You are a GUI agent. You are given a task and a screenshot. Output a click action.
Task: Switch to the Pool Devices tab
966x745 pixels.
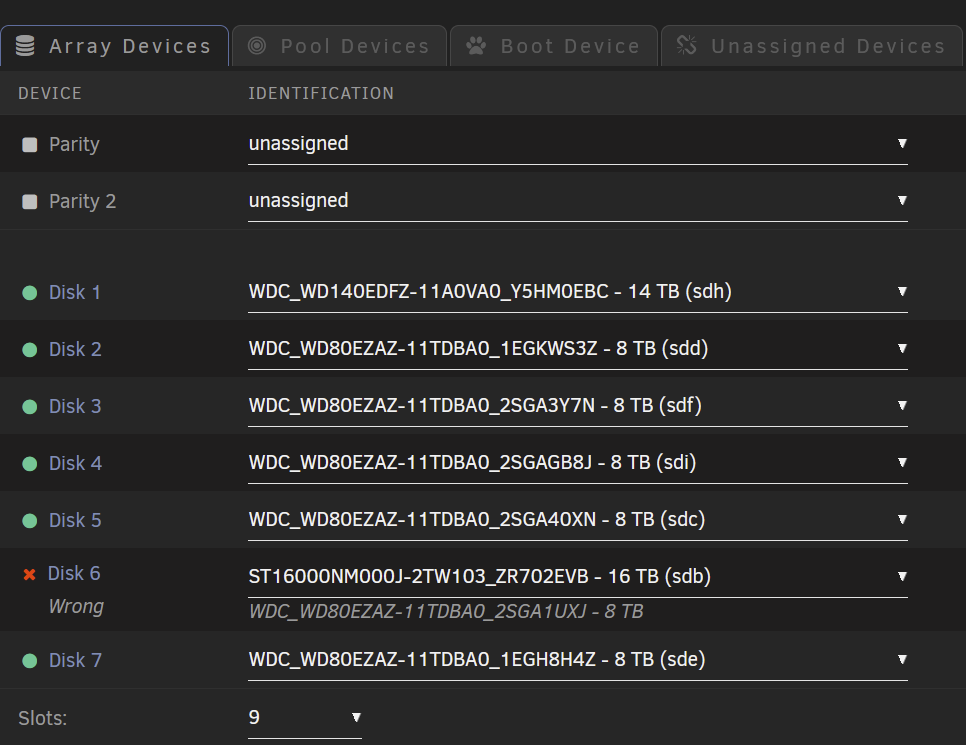click(x=339, y=46)
